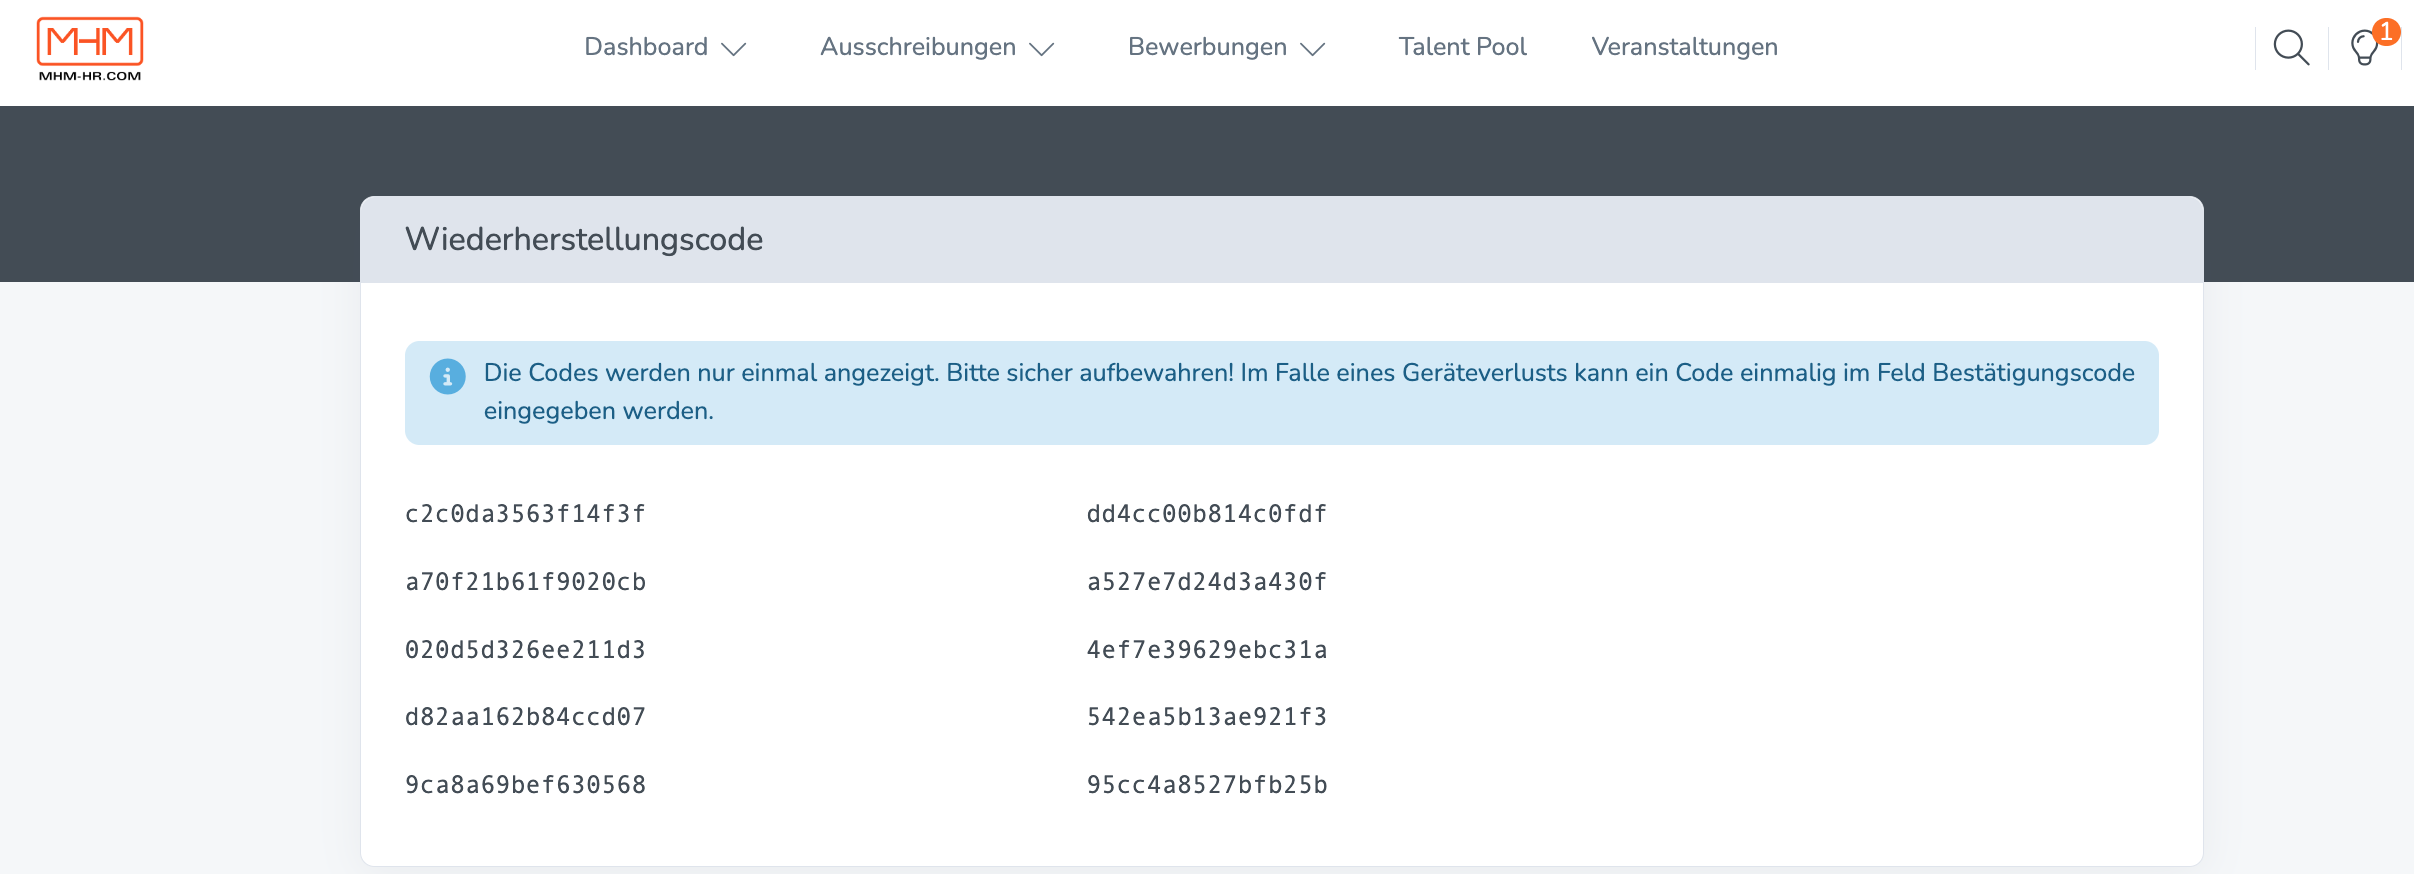The height and width of the screenshot is (874, 2414).
Task: Click the MHM-HR.COM logo
Action: (x=90, y=49)
